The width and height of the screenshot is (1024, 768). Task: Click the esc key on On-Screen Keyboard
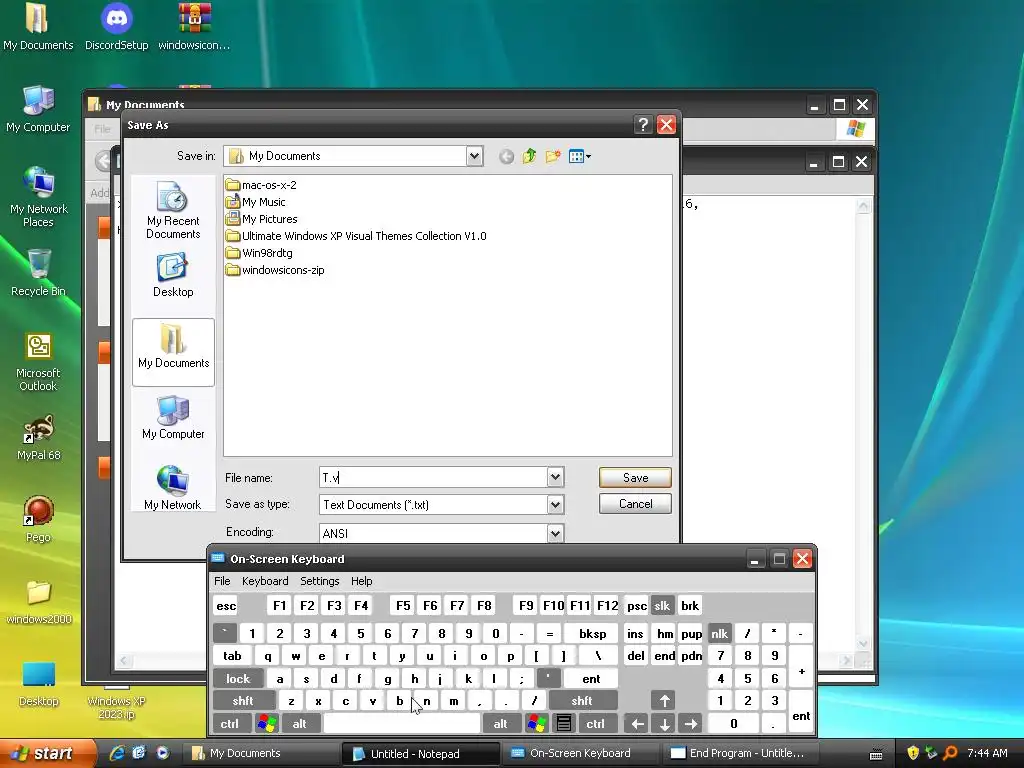pyautogui.click(x=226, y=605)
